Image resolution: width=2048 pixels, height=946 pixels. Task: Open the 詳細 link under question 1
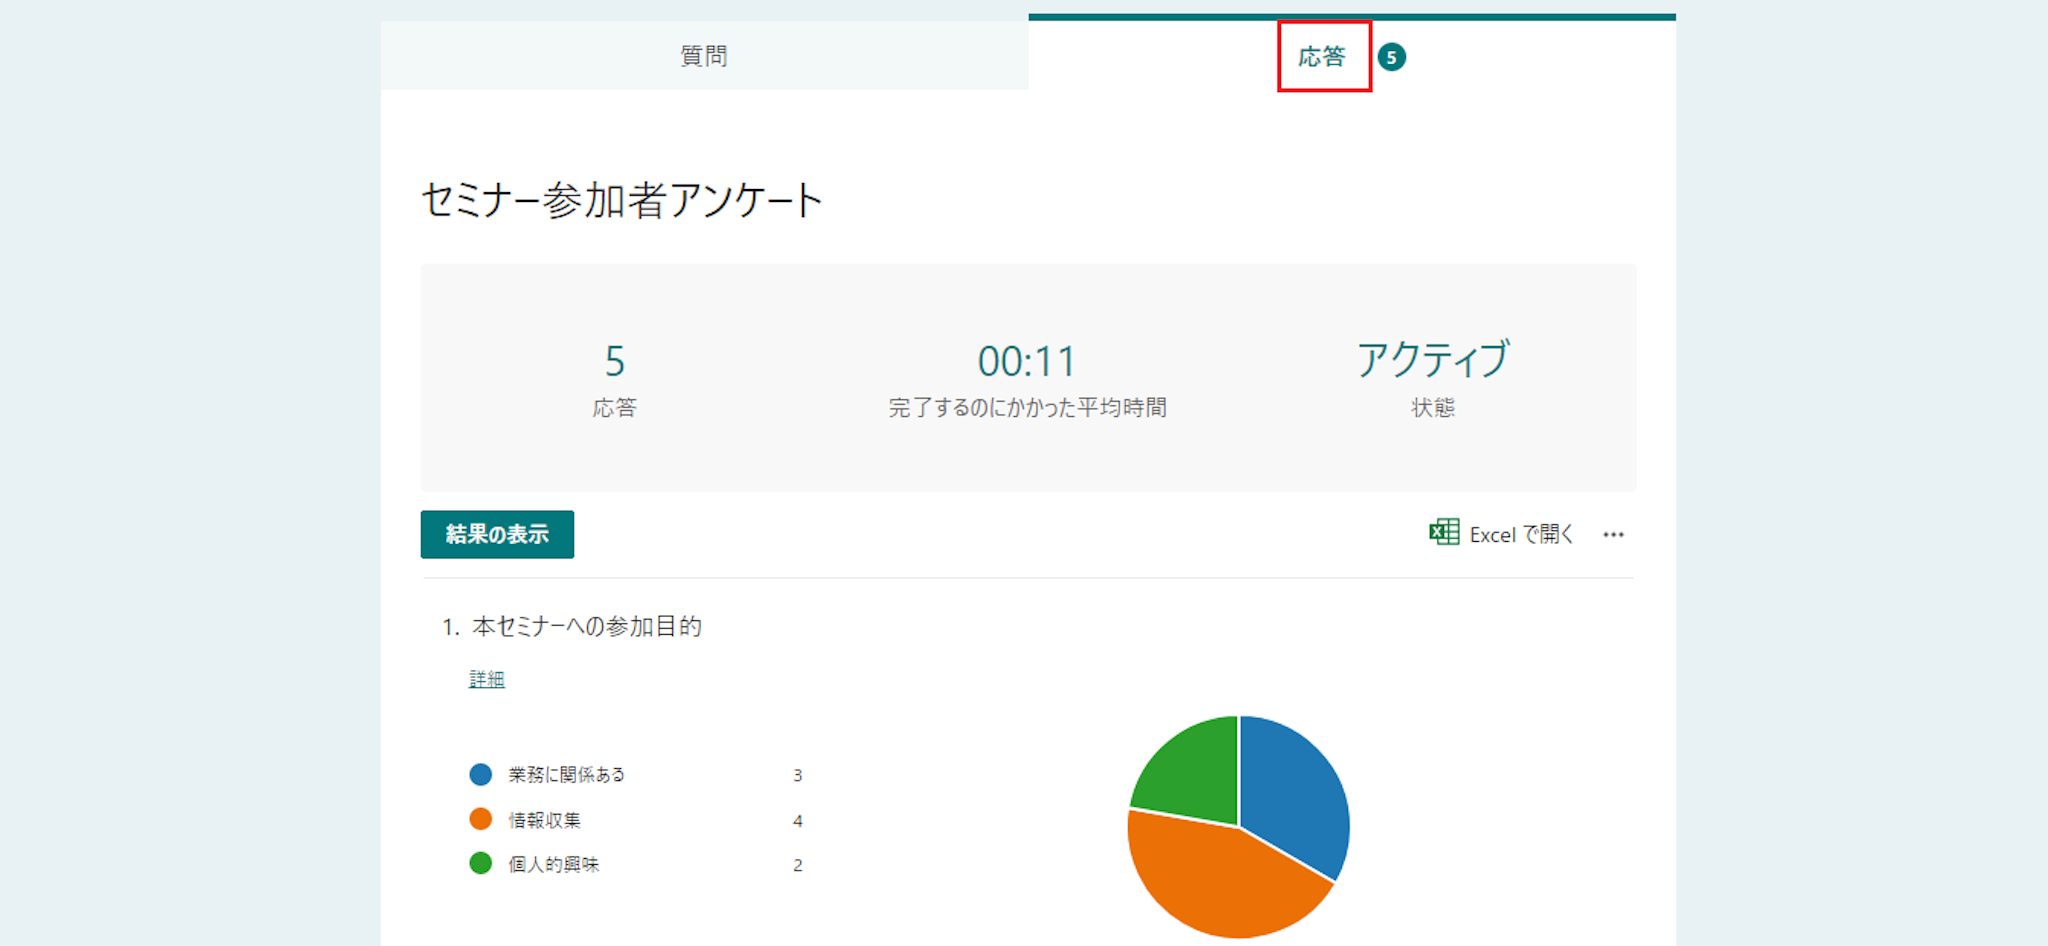tap(487, 679)
